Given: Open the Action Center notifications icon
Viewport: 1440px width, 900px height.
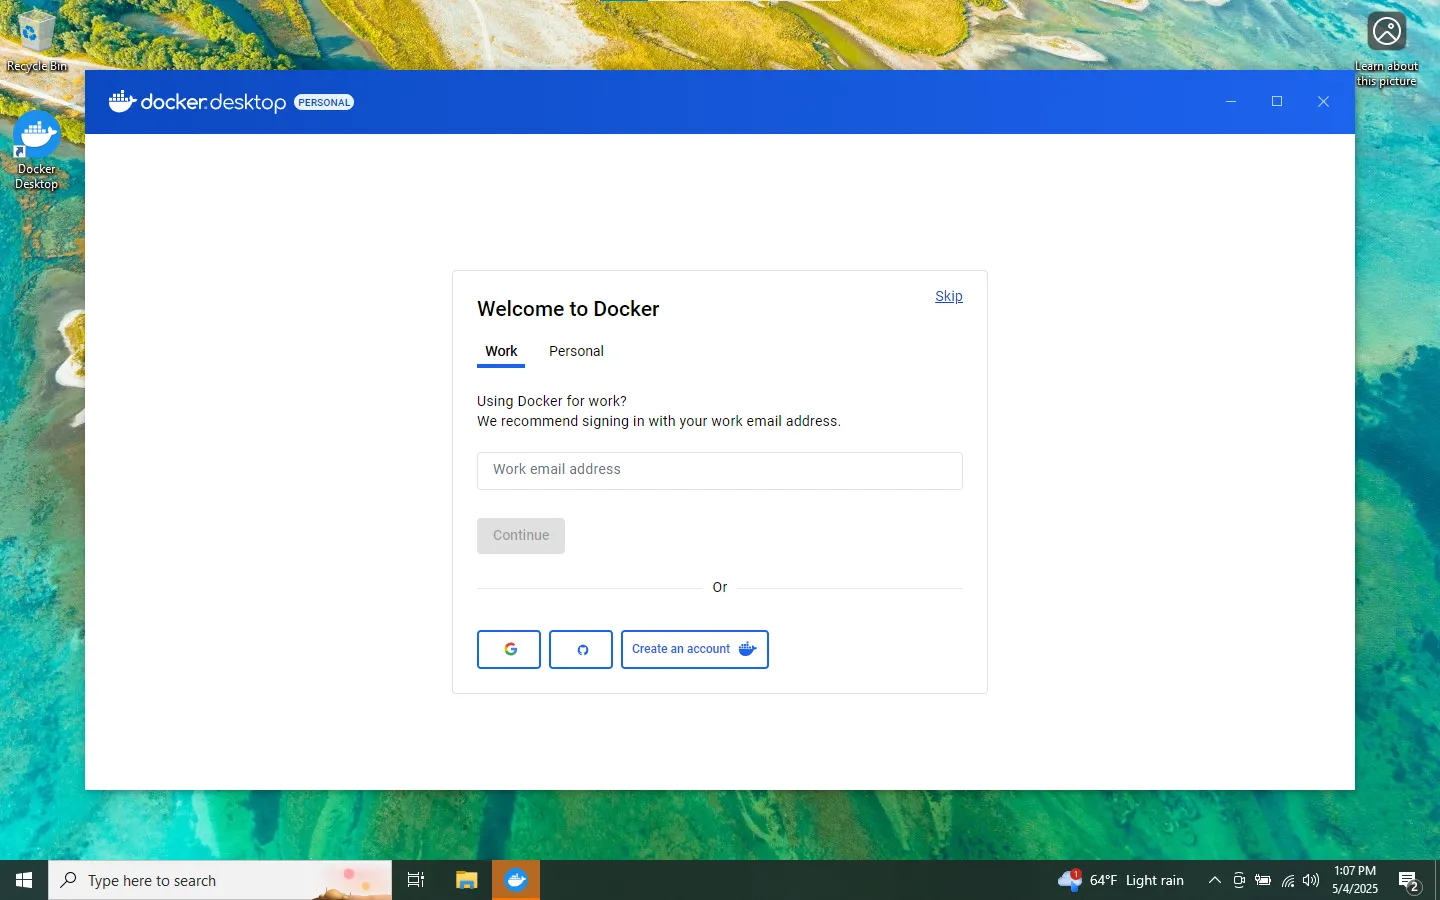Looking at the screenshot, I should pos(1410,881).
